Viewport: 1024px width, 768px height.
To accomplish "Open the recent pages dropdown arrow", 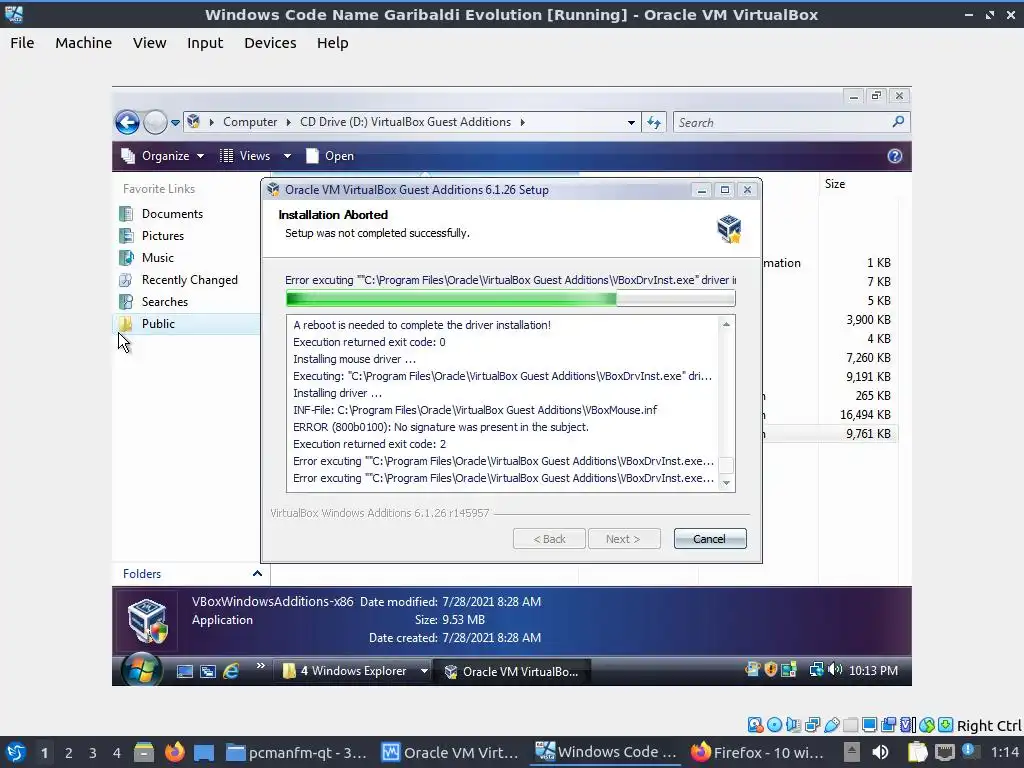I will pyautogui.click(x=175, y=123).
